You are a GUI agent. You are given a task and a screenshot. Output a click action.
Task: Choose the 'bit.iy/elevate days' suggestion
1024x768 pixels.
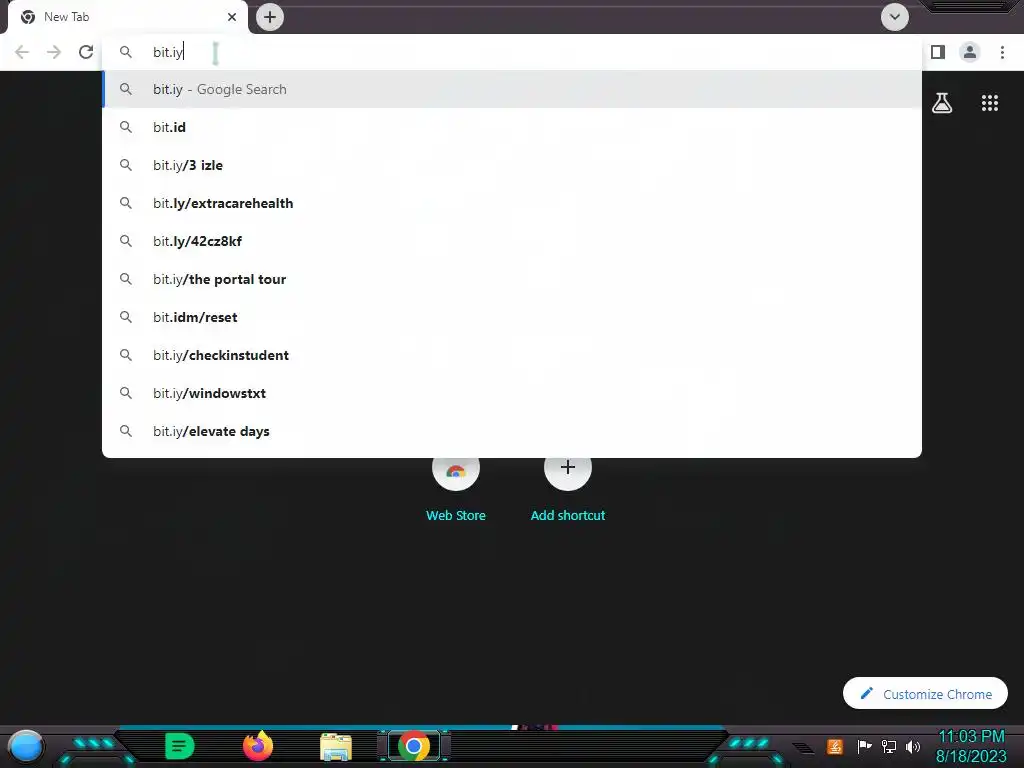click(x=512, y=431)
